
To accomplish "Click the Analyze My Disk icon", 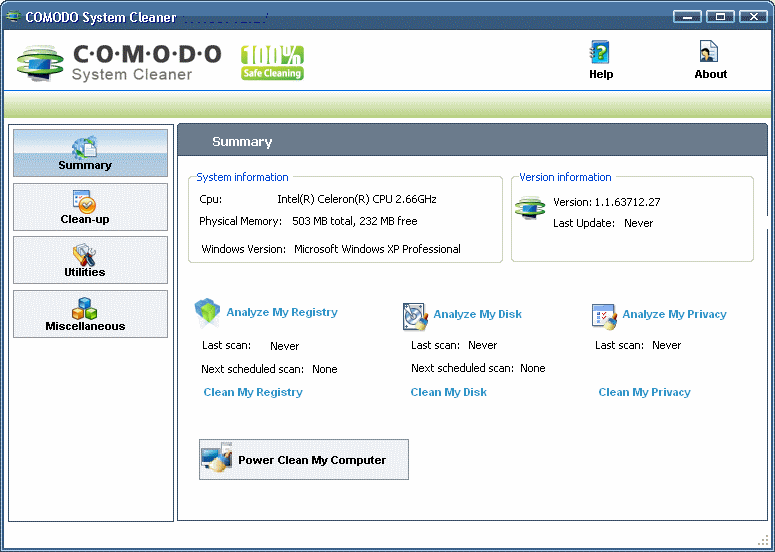I will click(x=415, y=316).
